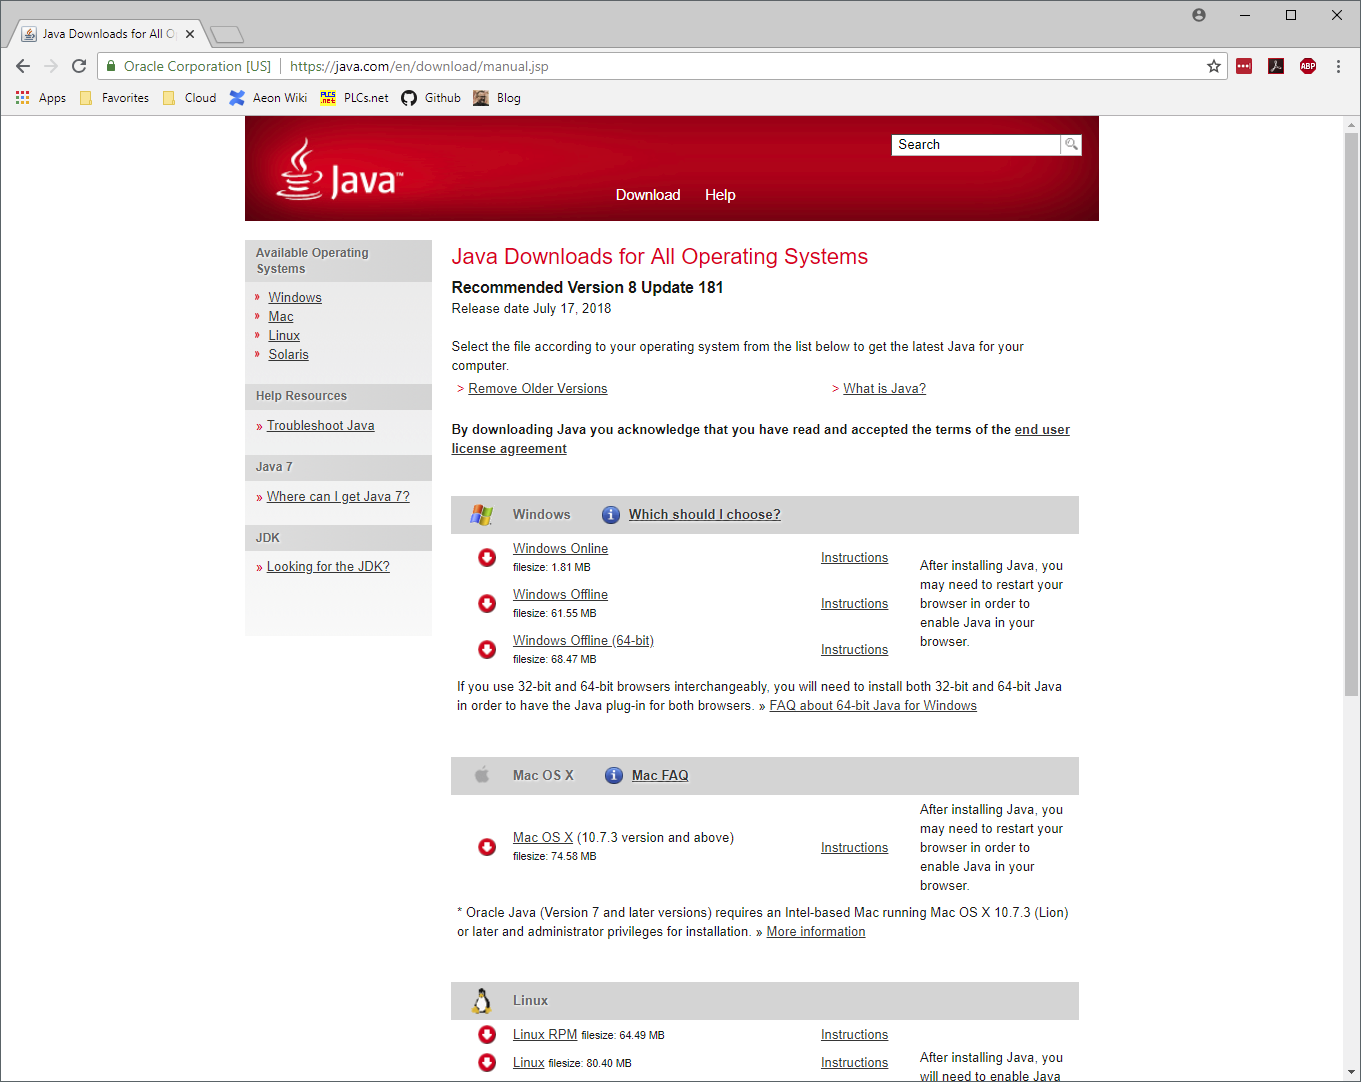
Task: Click the download icon beside Linux 80.40 MB
Action: click(x=487, y=1063)
